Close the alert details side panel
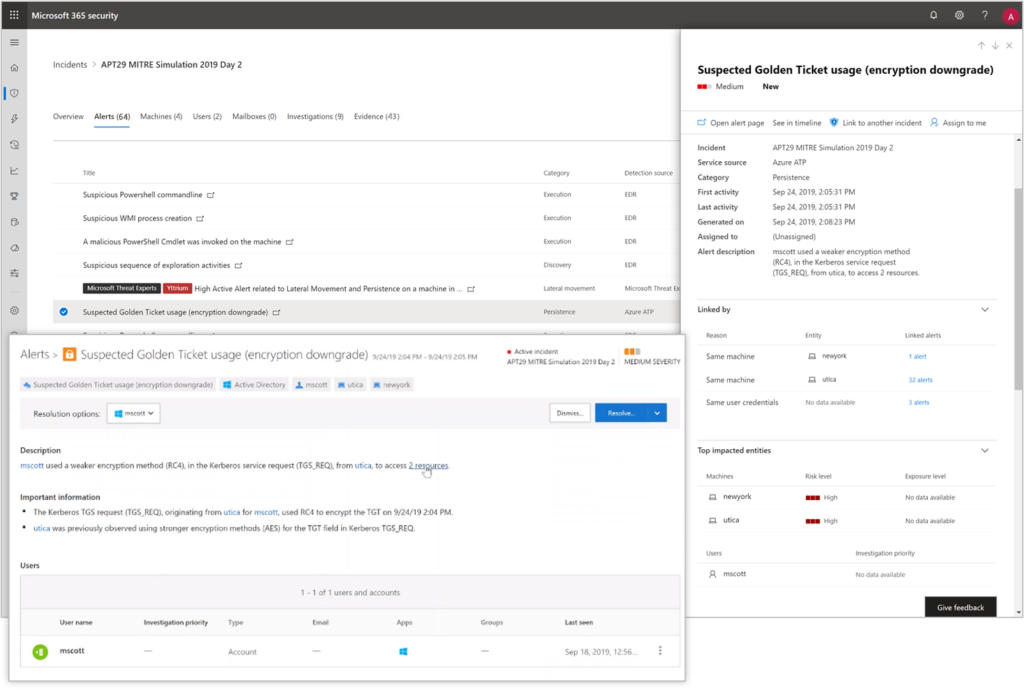 (x=1009, y=46)
